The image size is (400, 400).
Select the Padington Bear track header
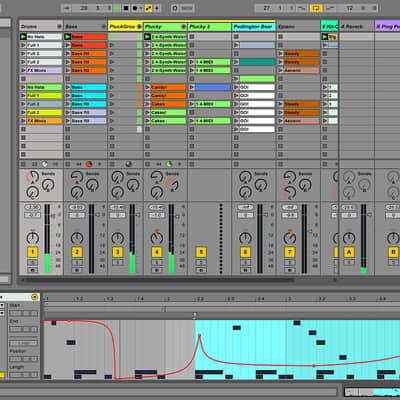point(254,27)
